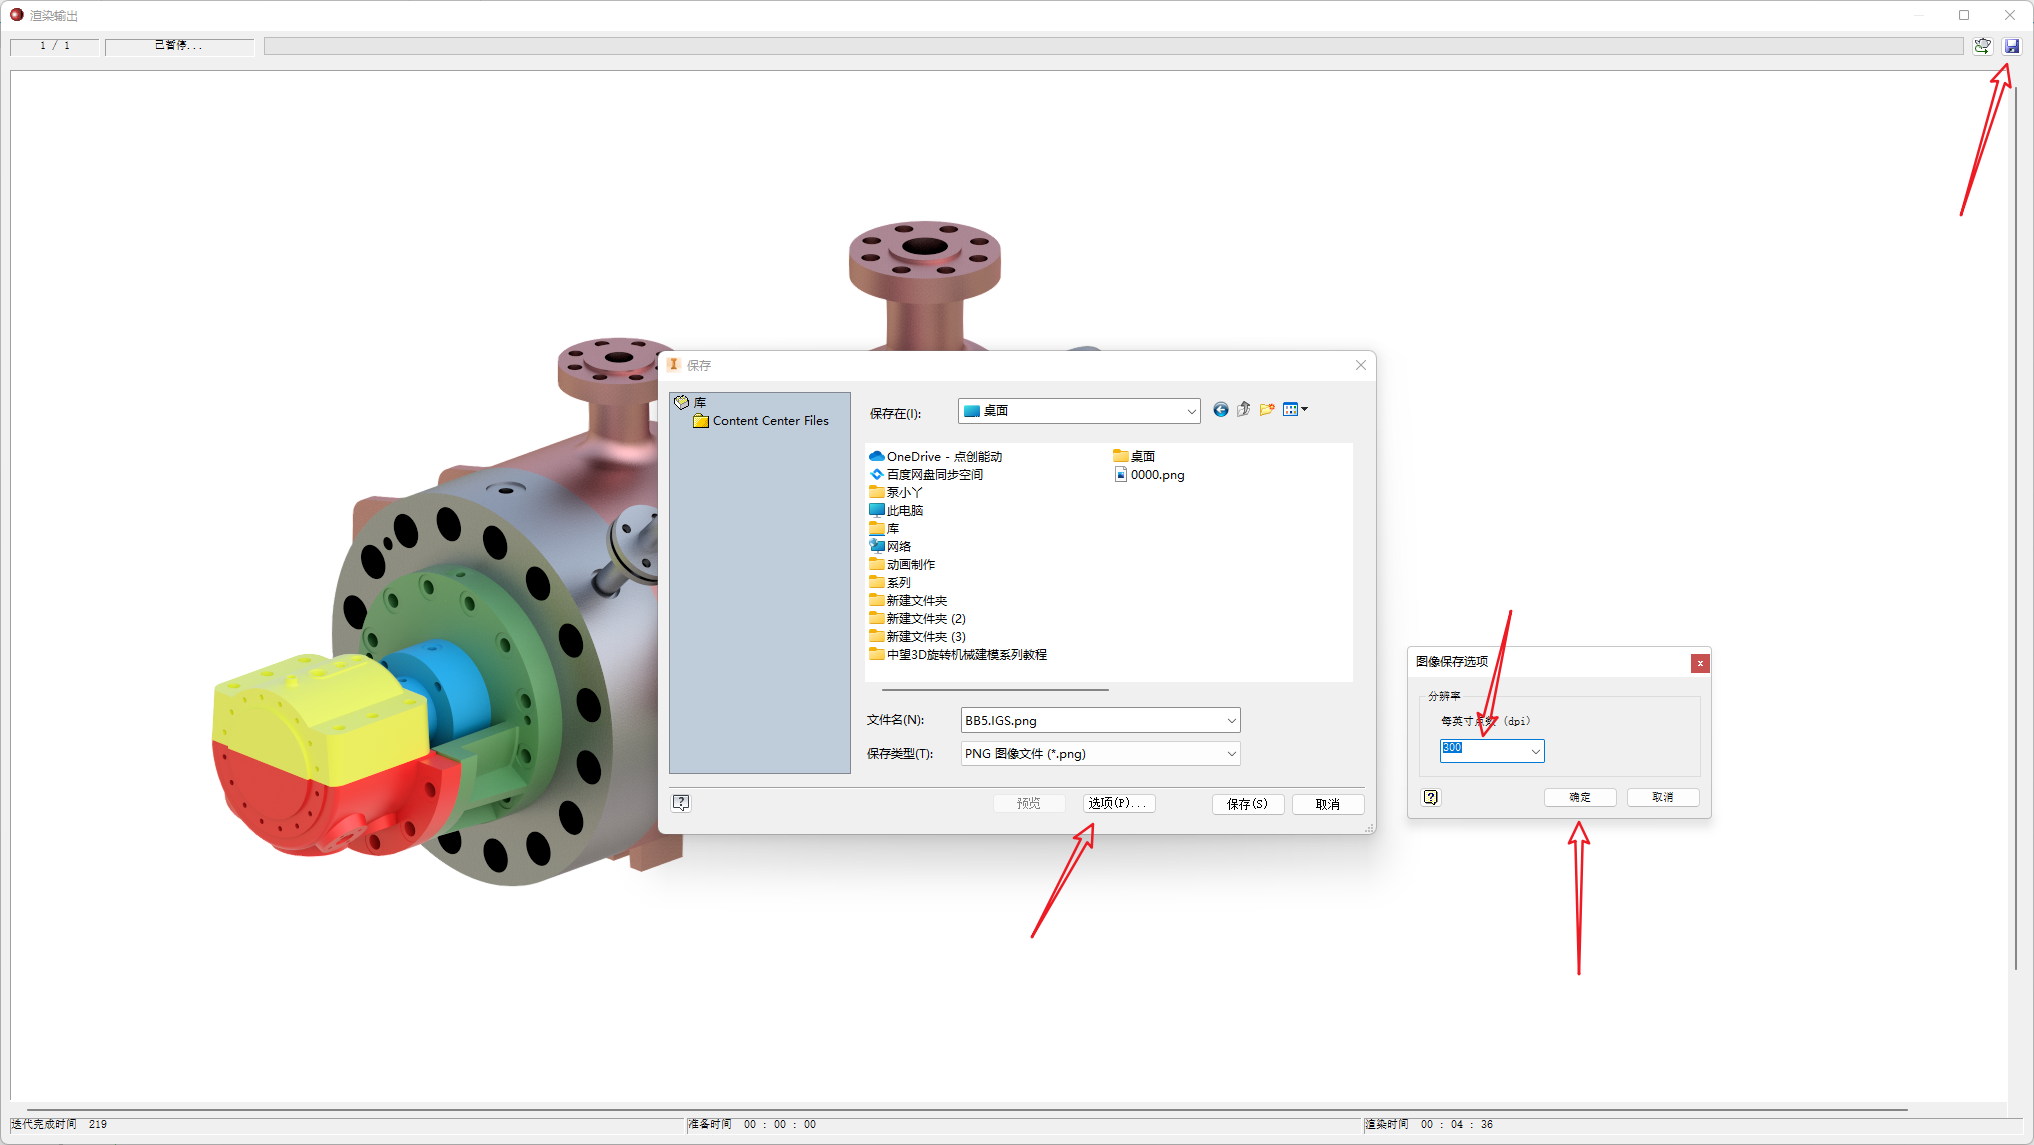Click the save rendered image floppy icon
2034x1145 pixels.
point(2012,46)
